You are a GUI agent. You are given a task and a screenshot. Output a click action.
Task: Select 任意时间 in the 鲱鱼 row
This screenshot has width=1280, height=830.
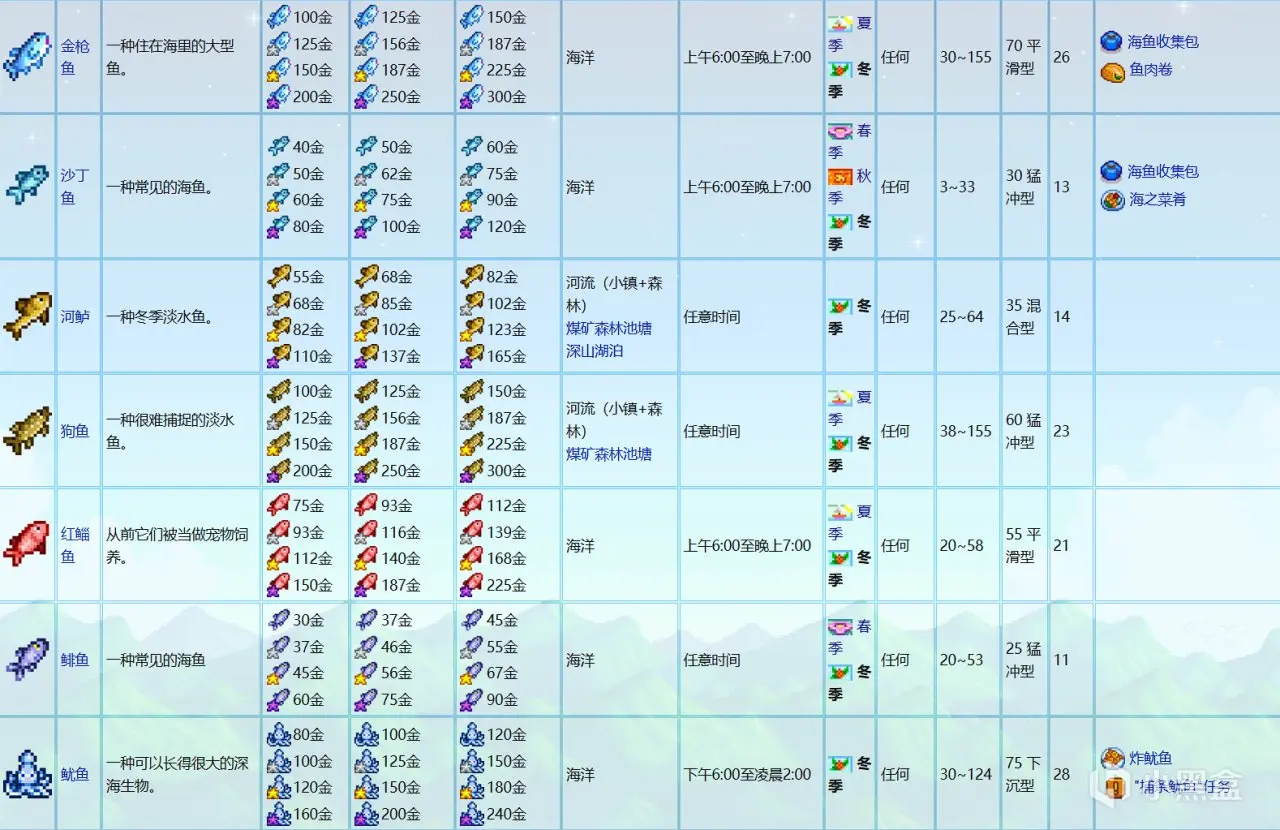click(x=712, y=660)
